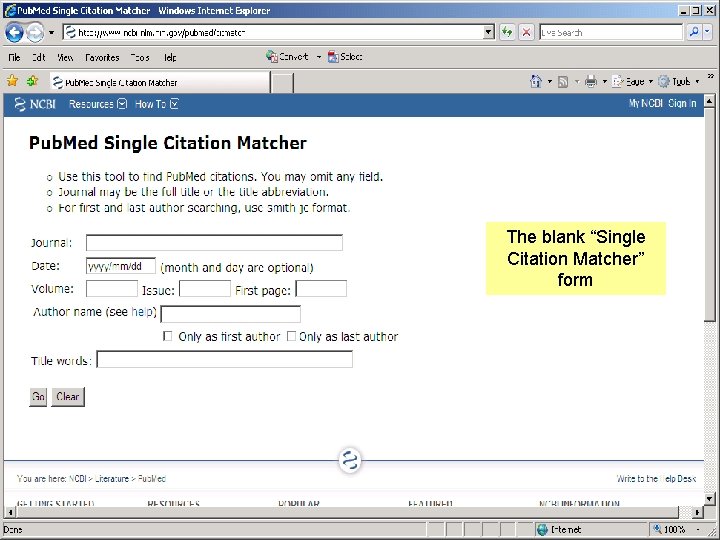Click the help link beside Author name
720x540 pixels.
click(142, 312)
